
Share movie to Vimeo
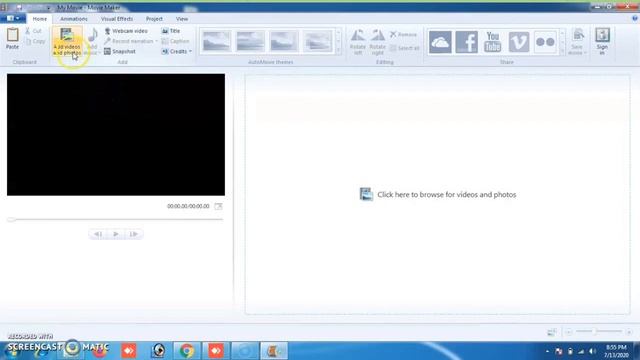519,42
